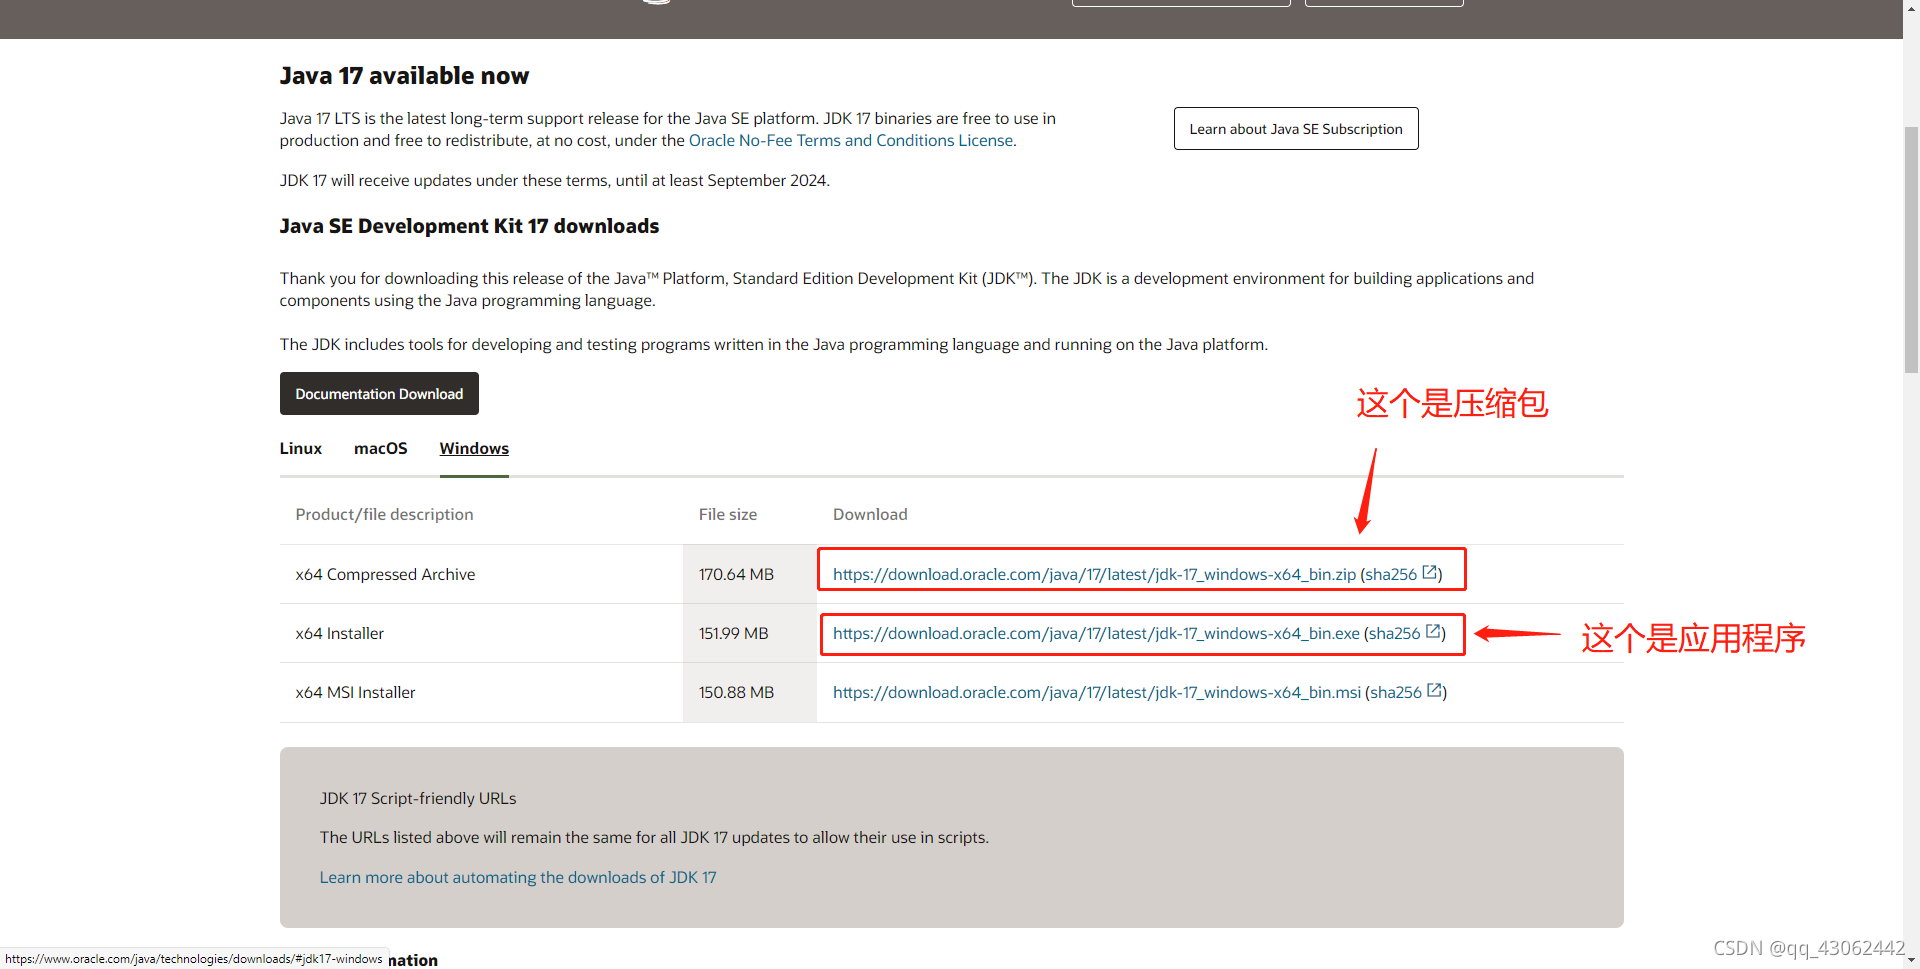Select the x64 Installer row label

(339, 634)
